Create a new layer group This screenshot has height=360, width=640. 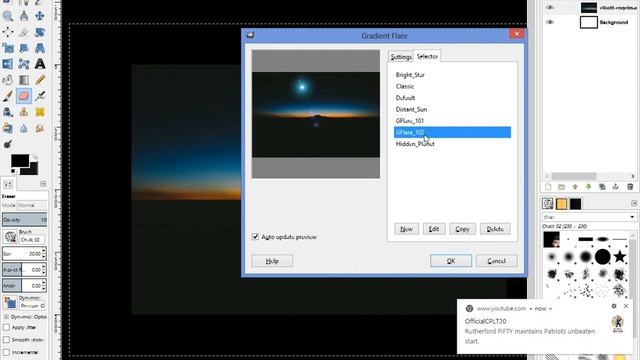(562, 187)
